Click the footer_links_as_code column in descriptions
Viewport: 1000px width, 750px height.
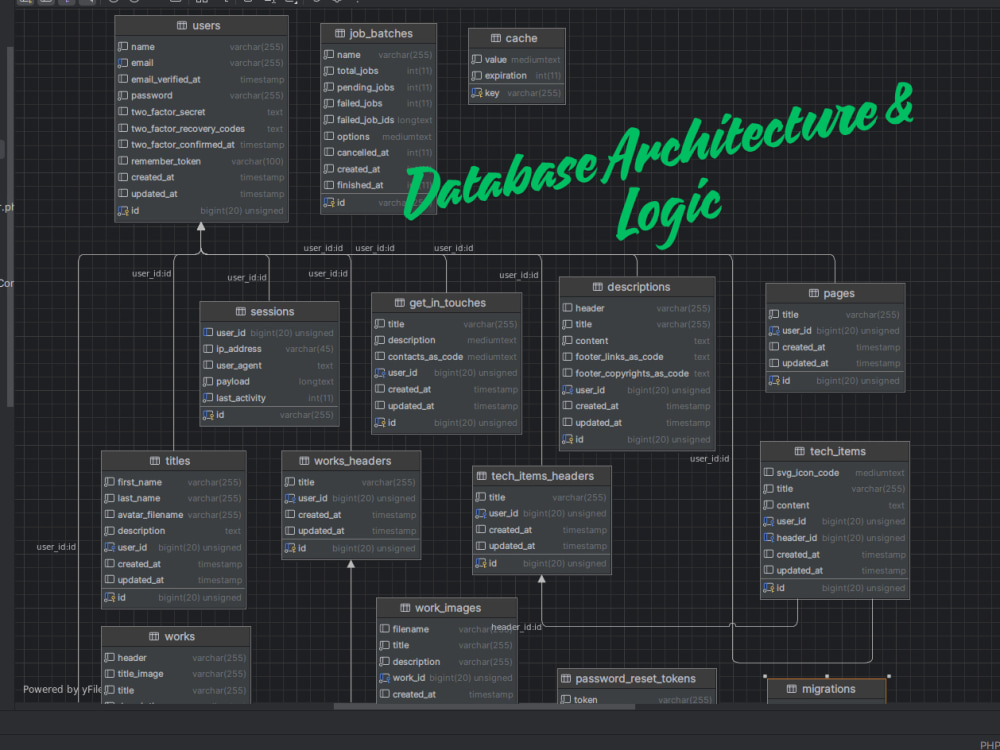[x=636, y=357]
